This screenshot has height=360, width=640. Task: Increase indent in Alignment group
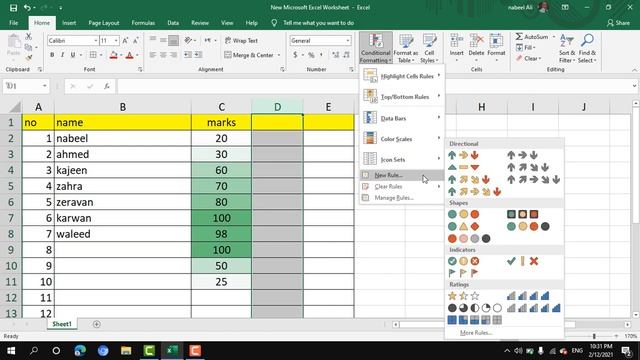[x=198, y=55]
